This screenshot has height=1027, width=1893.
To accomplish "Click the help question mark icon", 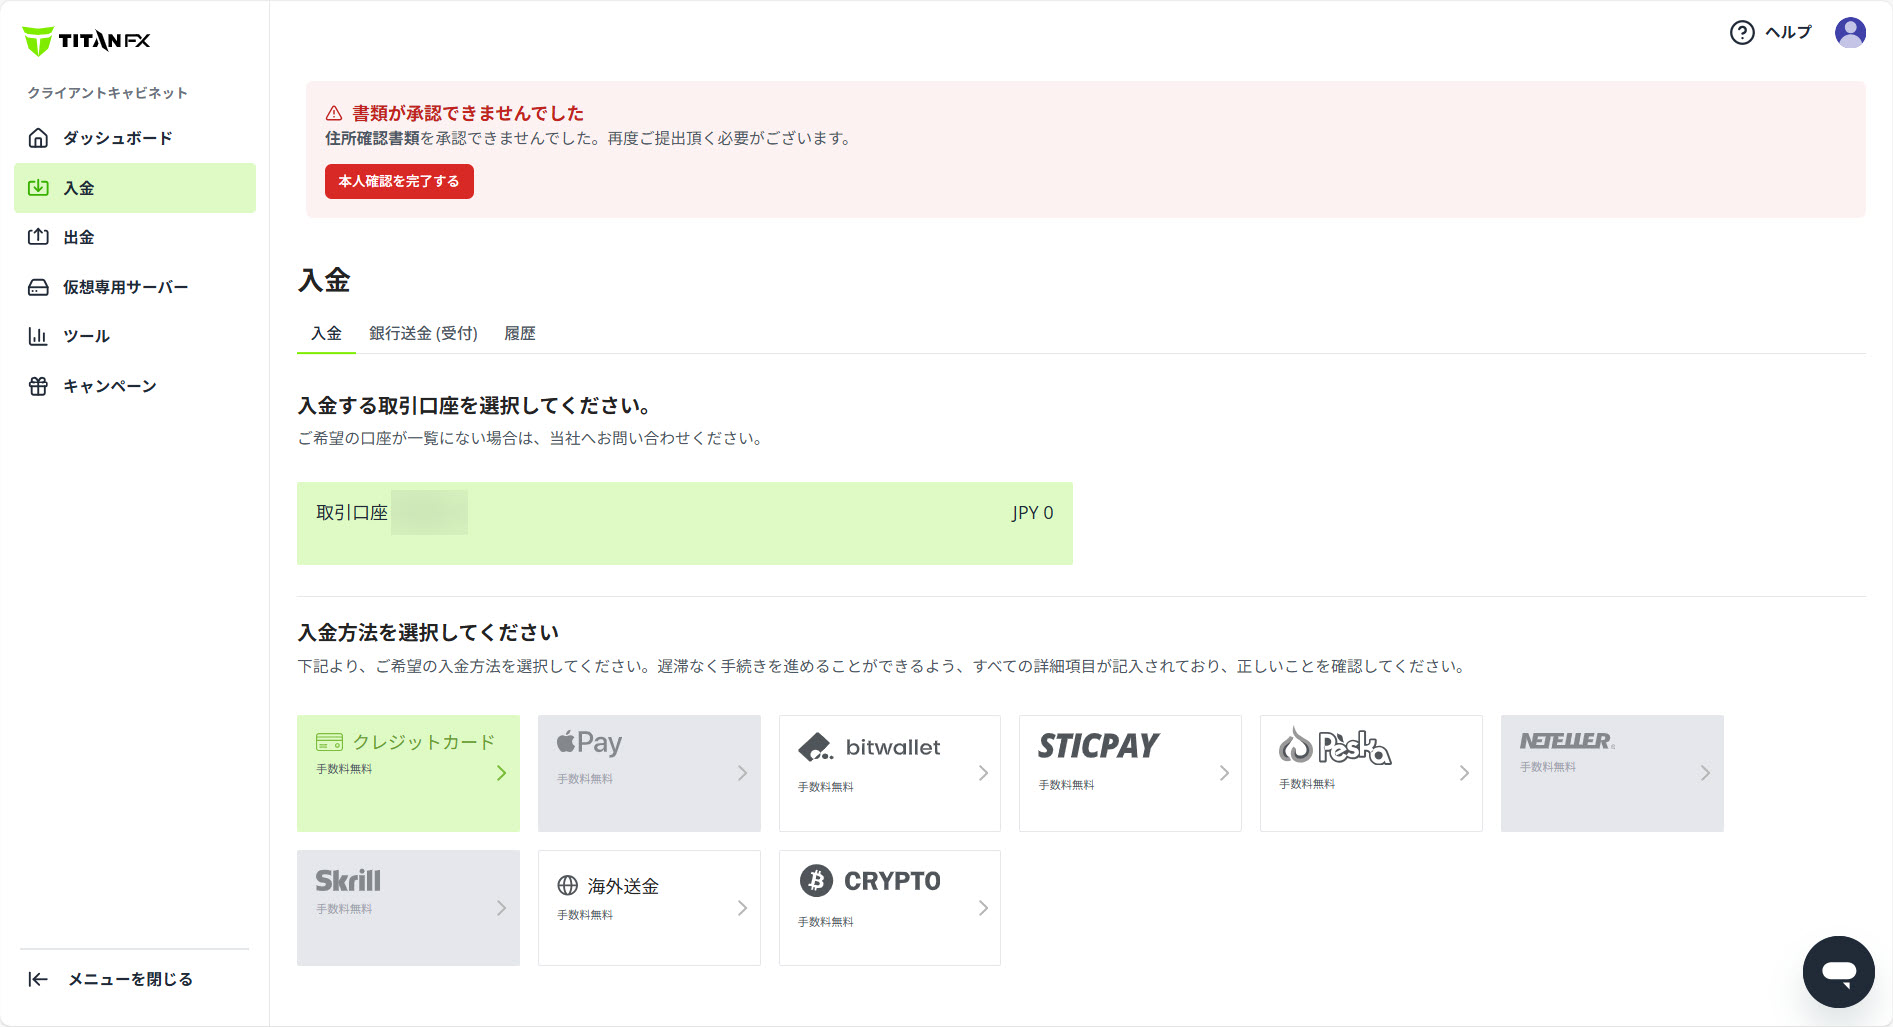I will pos(1741,33).
